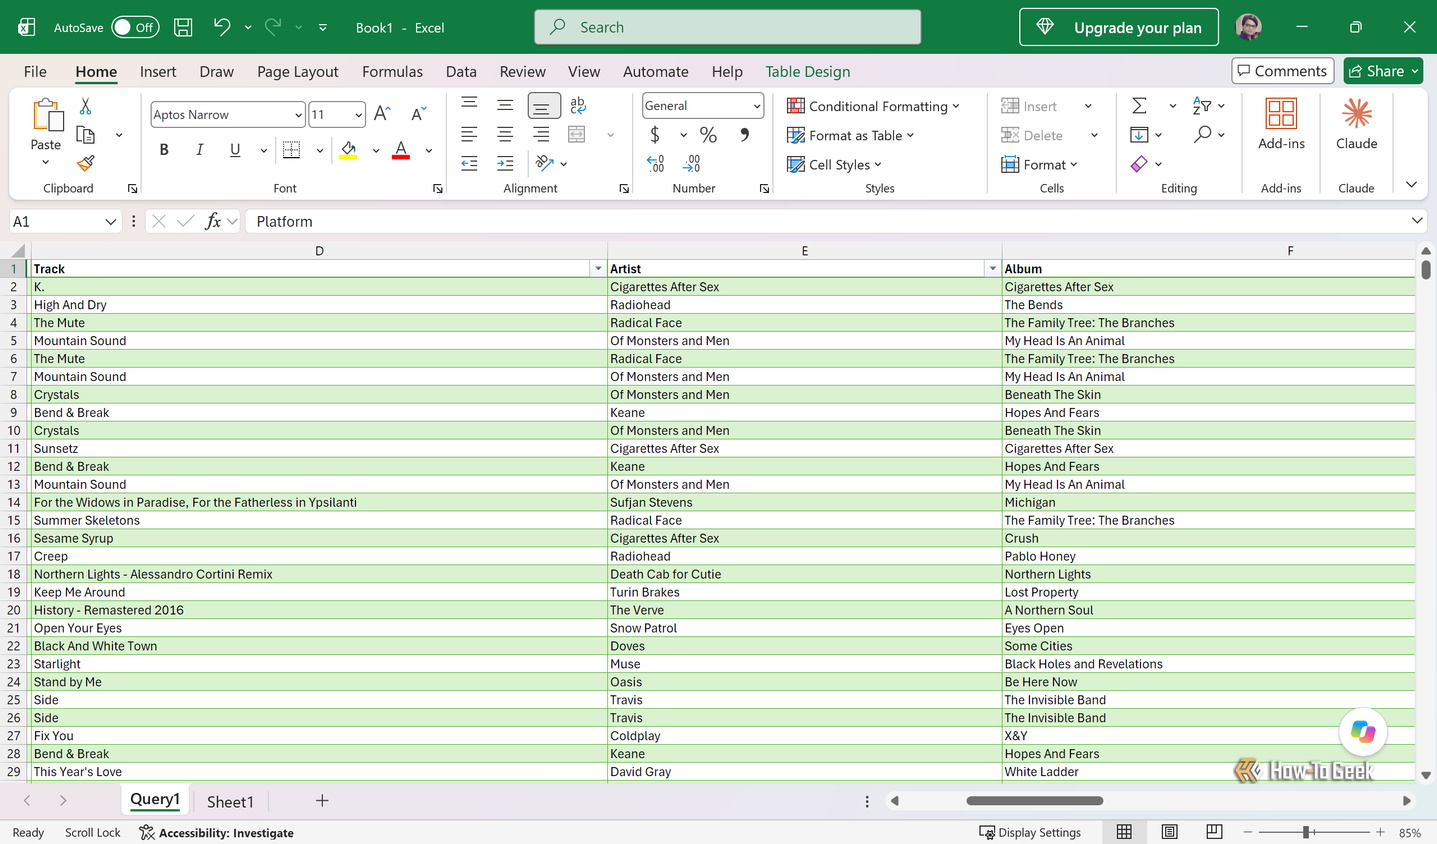This screenshot has height=844, width=1437.
Task: Click the Save icon in title bar
Action: (x=183, y=27)
